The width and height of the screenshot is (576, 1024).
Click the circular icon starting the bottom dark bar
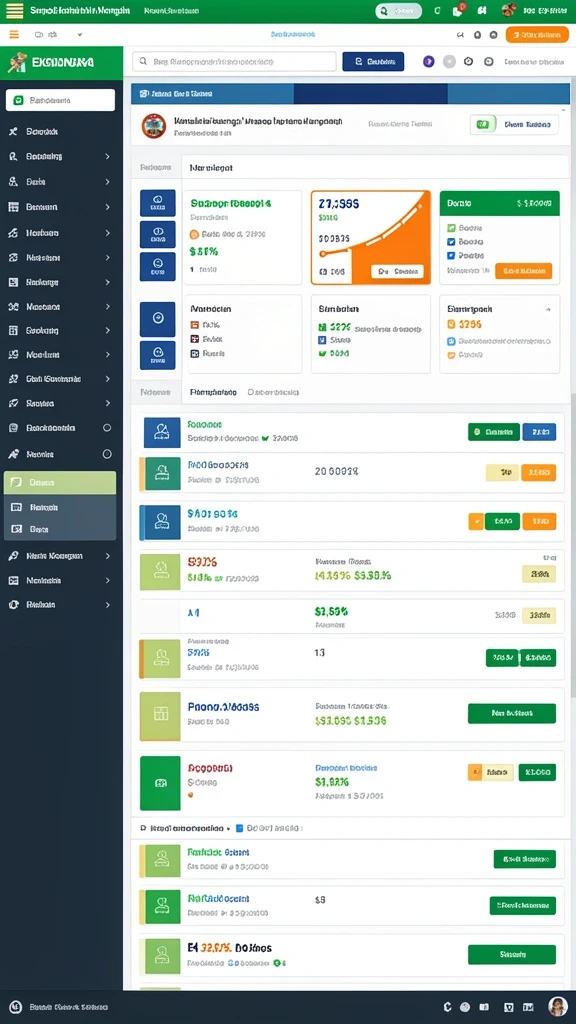[16, 1007]
